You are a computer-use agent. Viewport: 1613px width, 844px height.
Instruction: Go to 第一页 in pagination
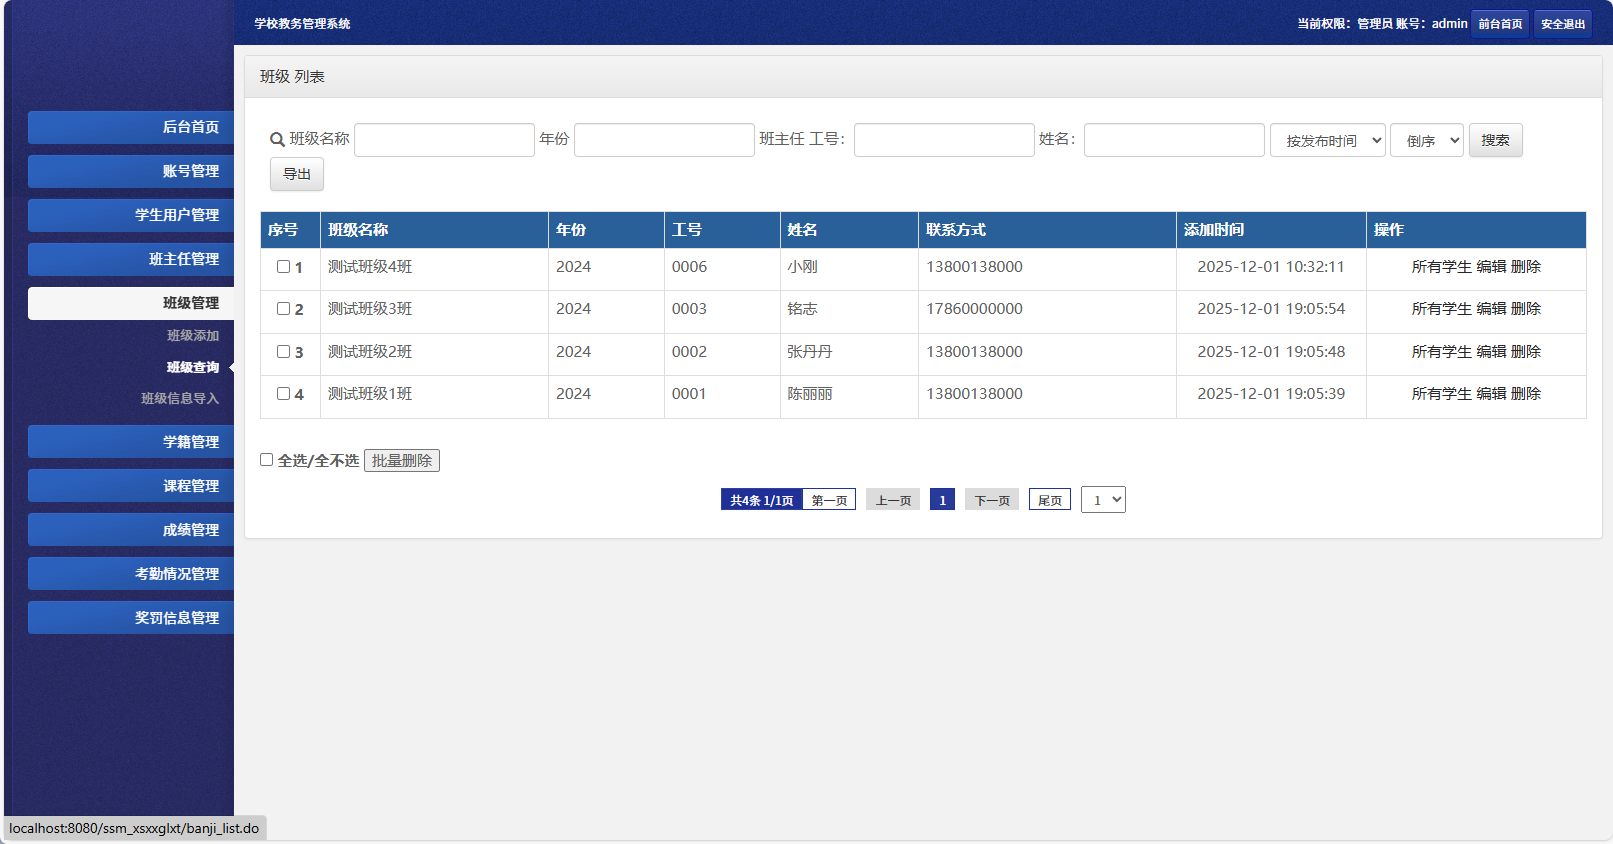[x=829, y=500]
